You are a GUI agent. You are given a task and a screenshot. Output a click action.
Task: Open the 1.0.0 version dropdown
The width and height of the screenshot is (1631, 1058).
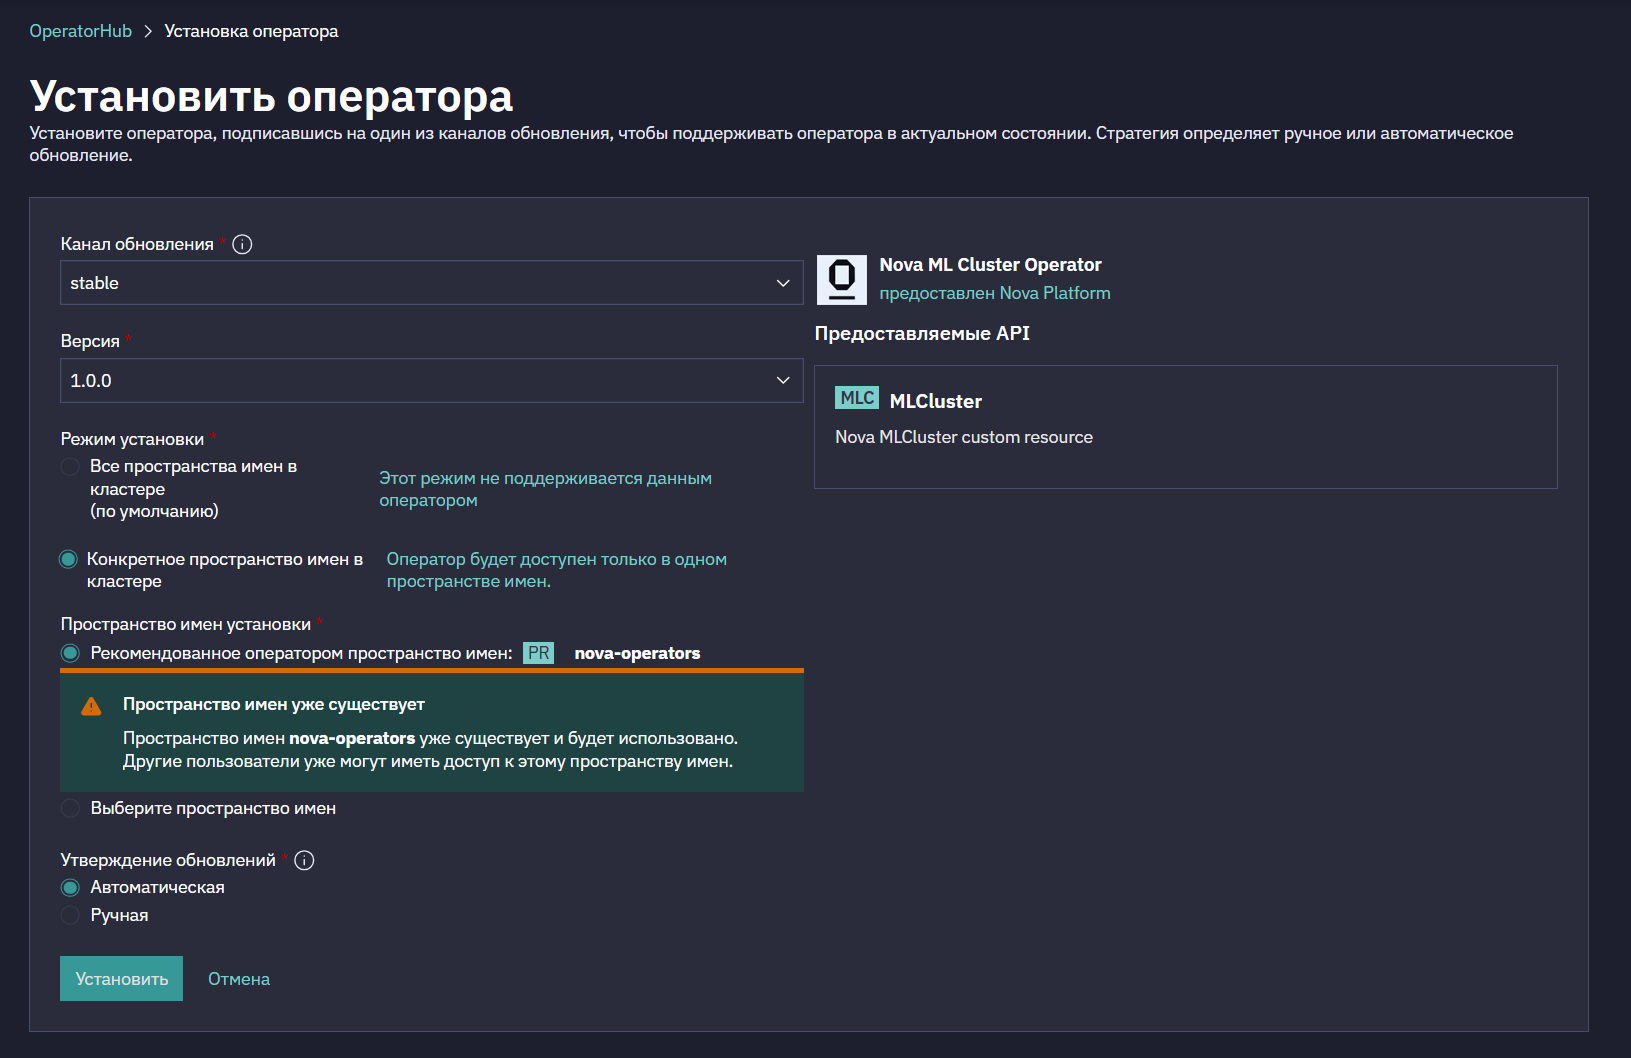pos(432,381)
